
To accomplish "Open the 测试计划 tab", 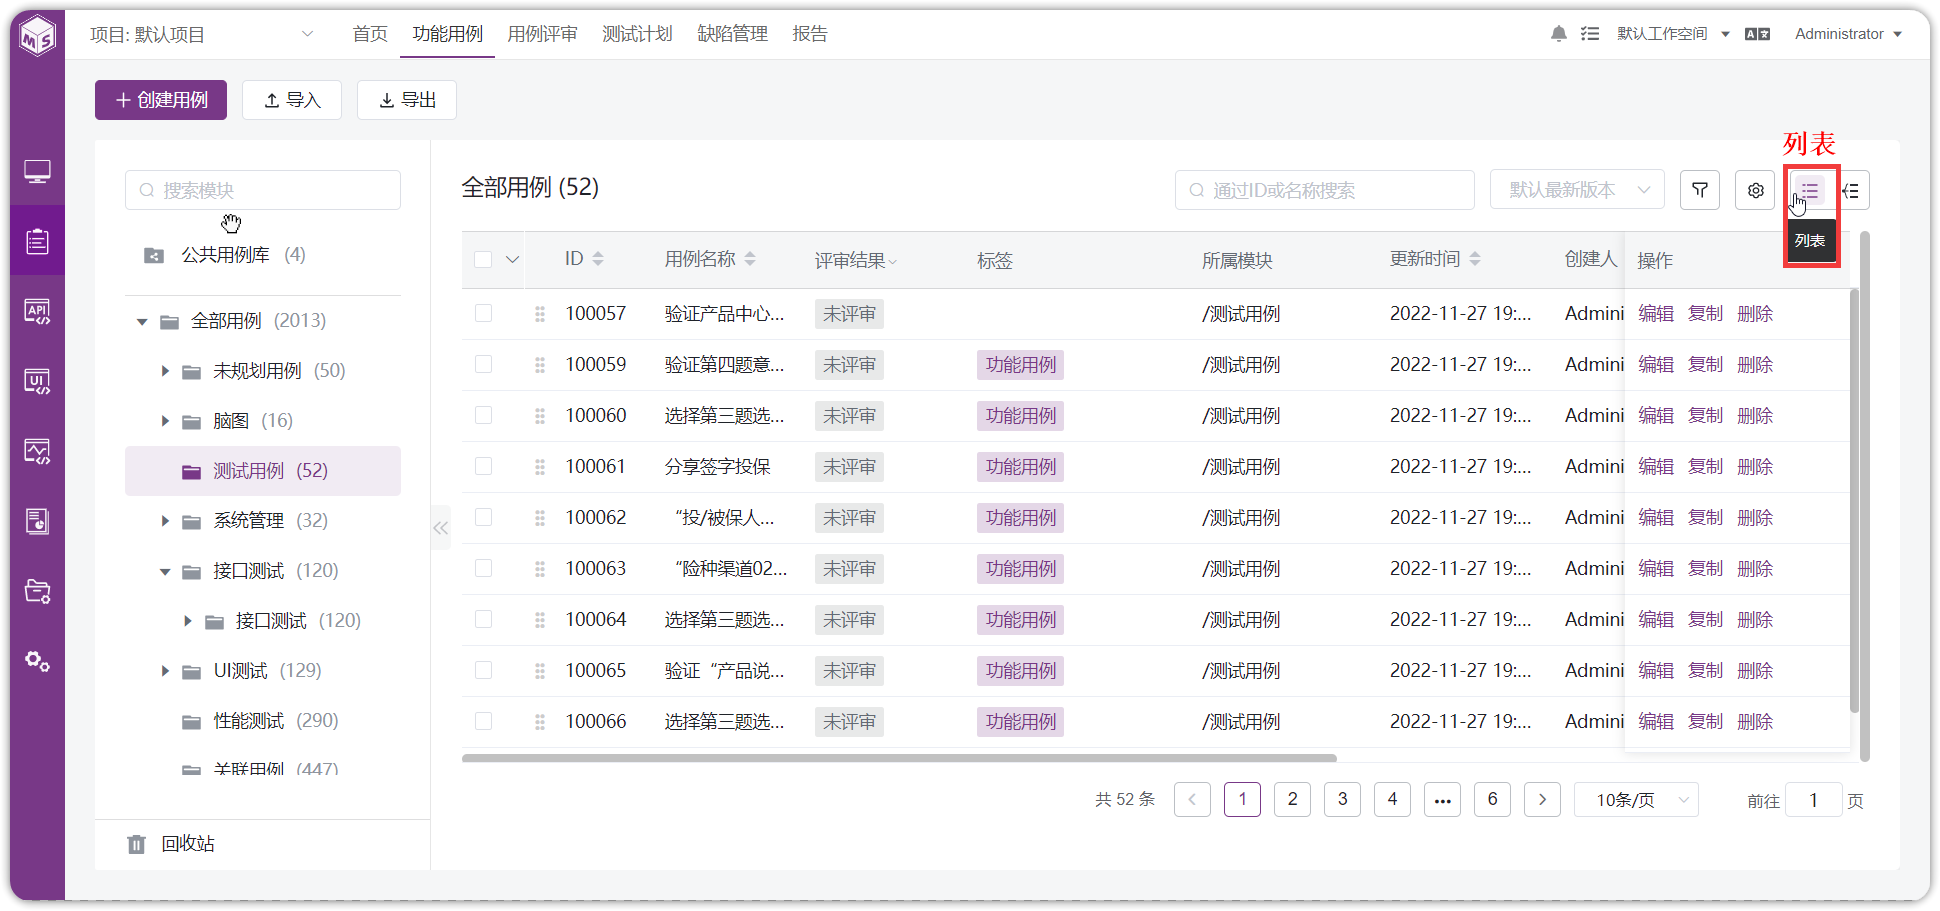I will click(637, 34).
